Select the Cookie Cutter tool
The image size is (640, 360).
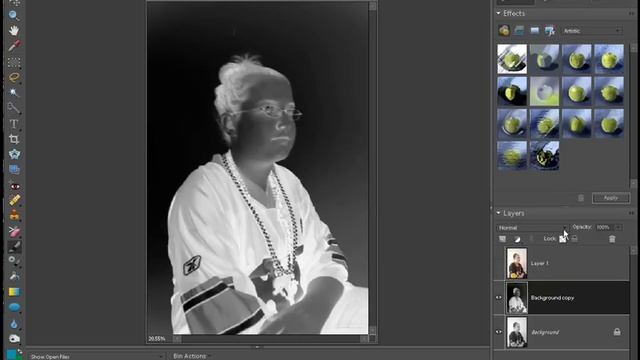point(14,154)
